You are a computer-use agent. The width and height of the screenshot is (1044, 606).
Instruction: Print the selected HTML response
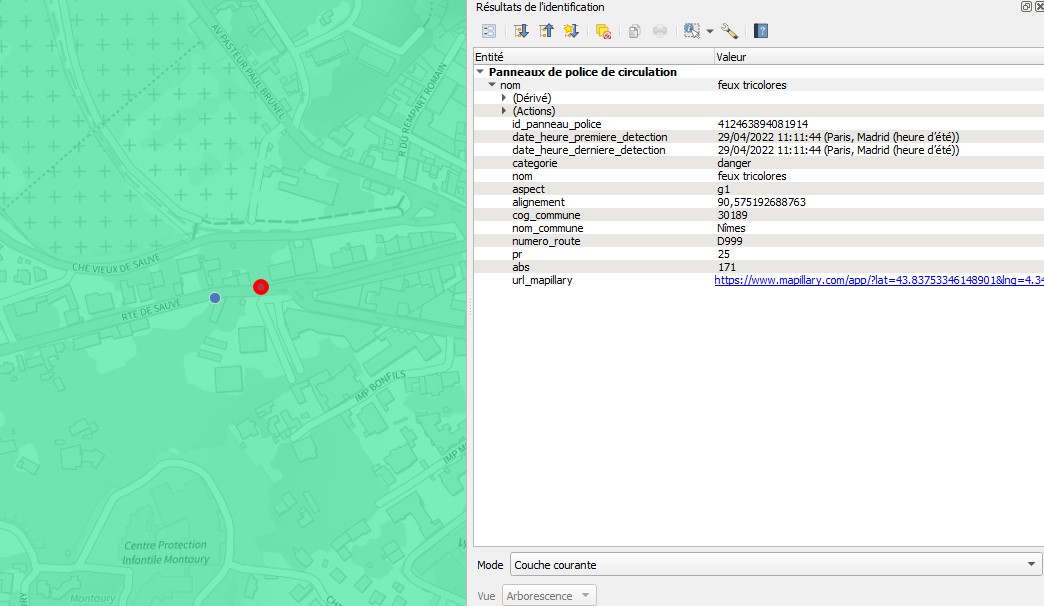660,31
